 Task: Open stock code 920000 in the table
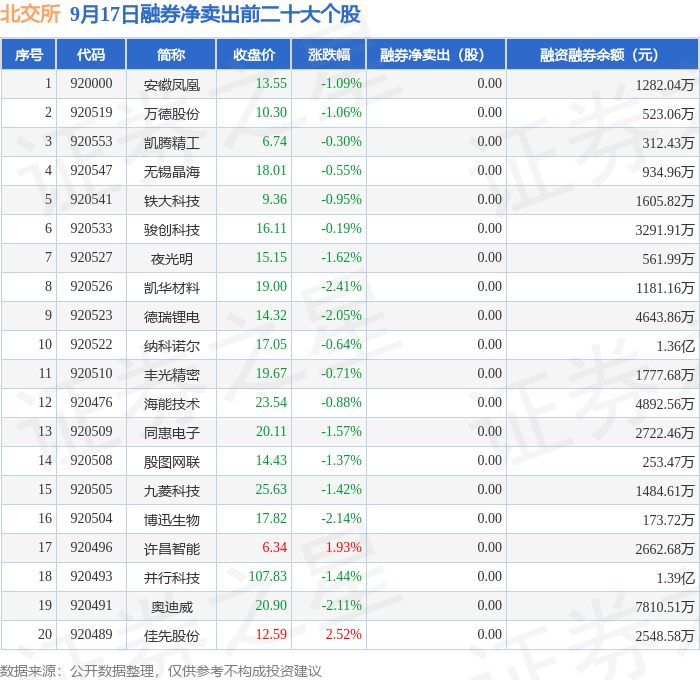point(91,83)
